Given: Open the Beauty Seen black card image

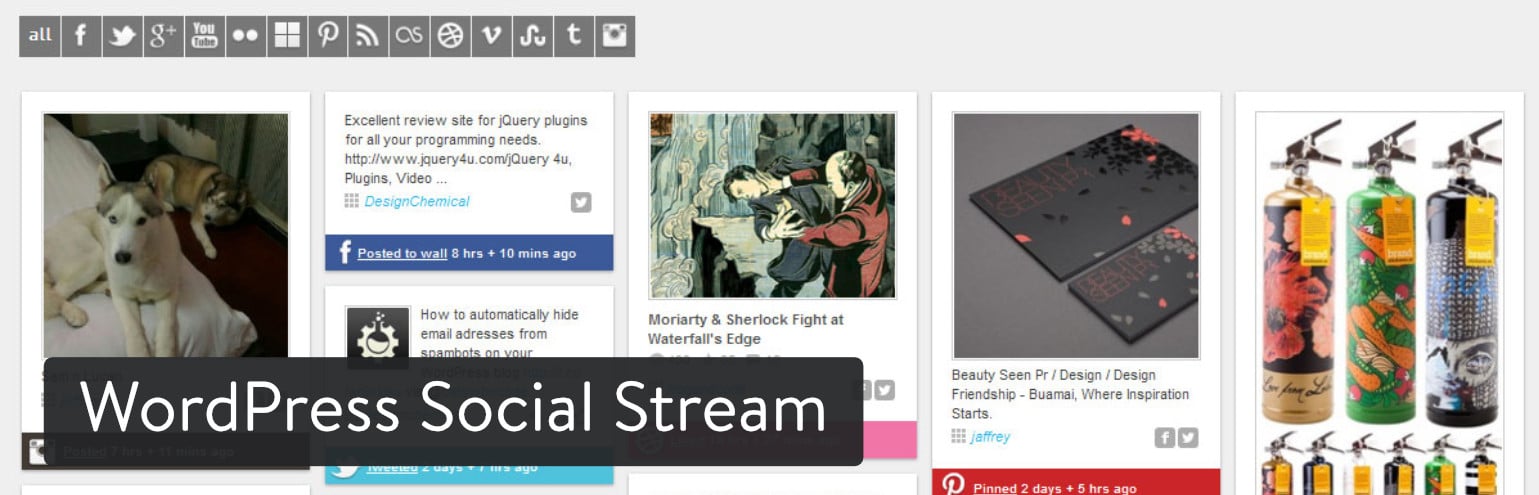Looking at the screenshot, I should point(1076,235).
